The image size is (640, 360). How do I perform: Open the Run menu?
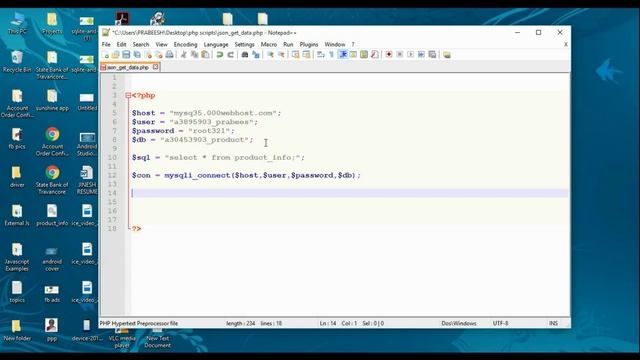point(288,44)
